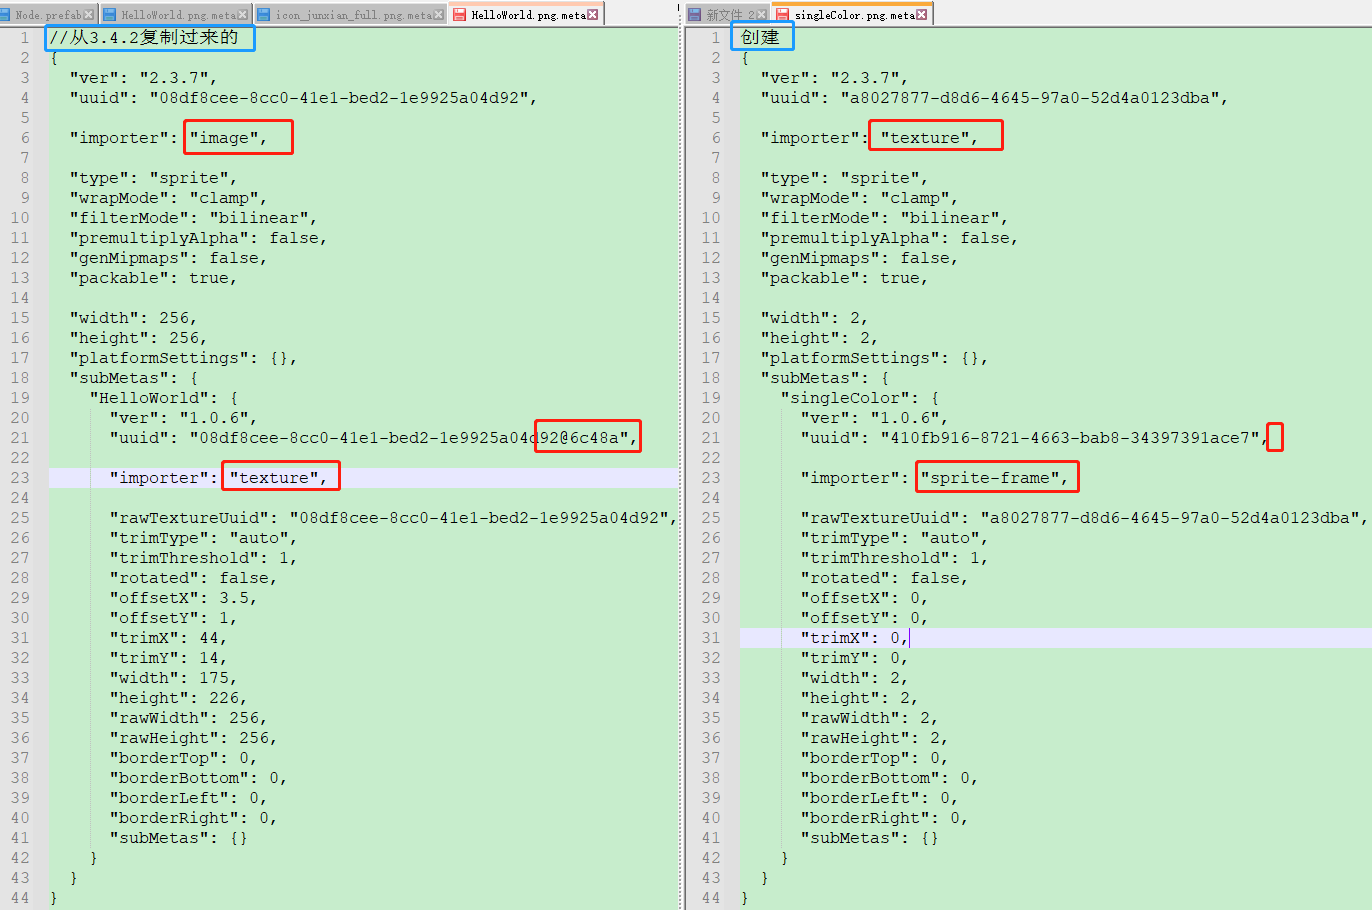
Task: Click the "width": 175 line
Action: 174,678
